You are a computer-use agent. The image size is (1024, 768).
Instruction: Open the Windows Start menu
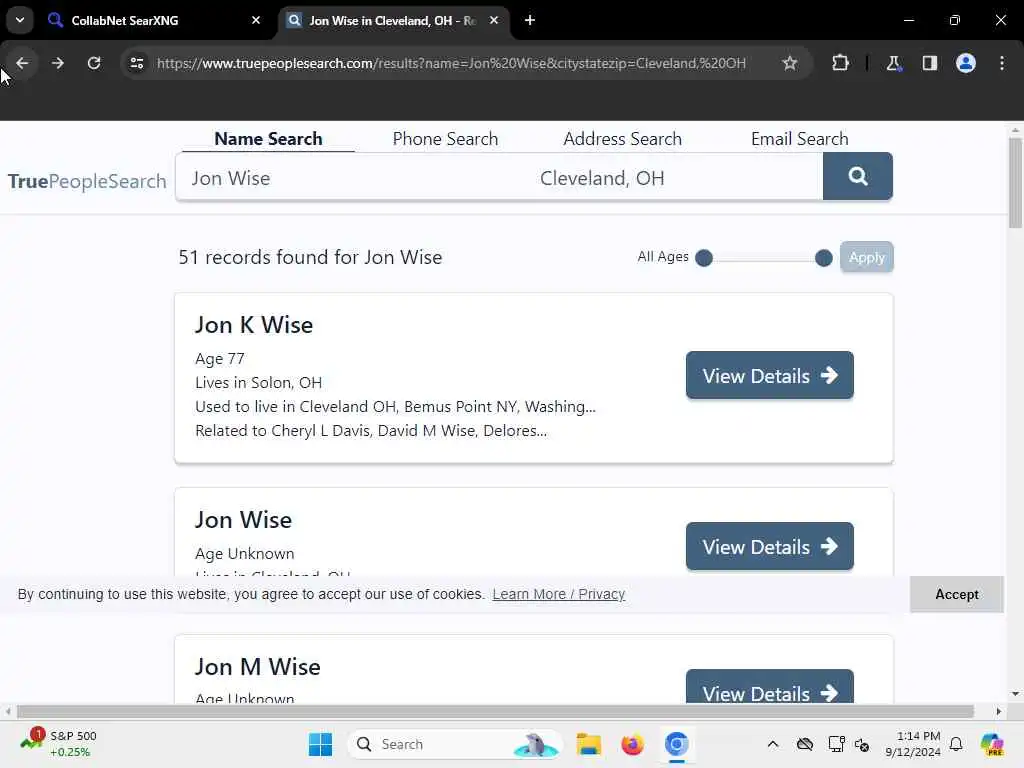pyautogui.click(x=320, y=744)
